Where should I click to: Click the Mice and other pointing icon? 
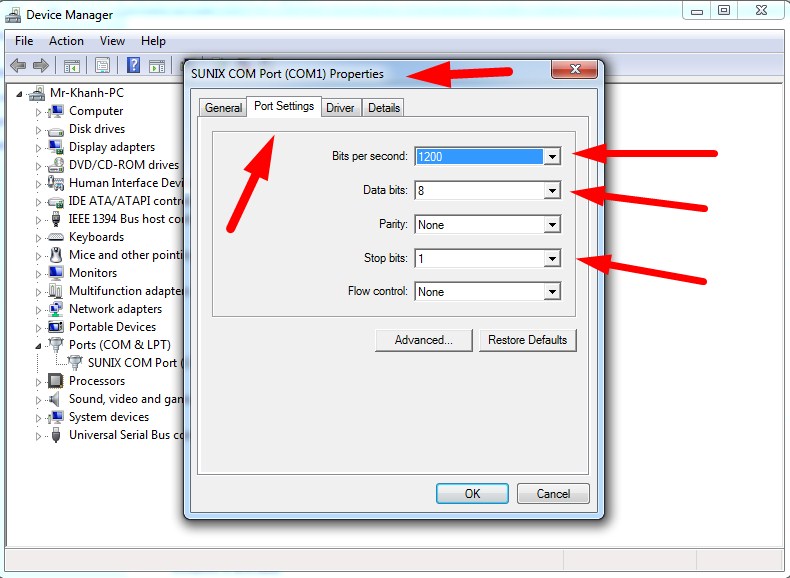click(55, 254)
